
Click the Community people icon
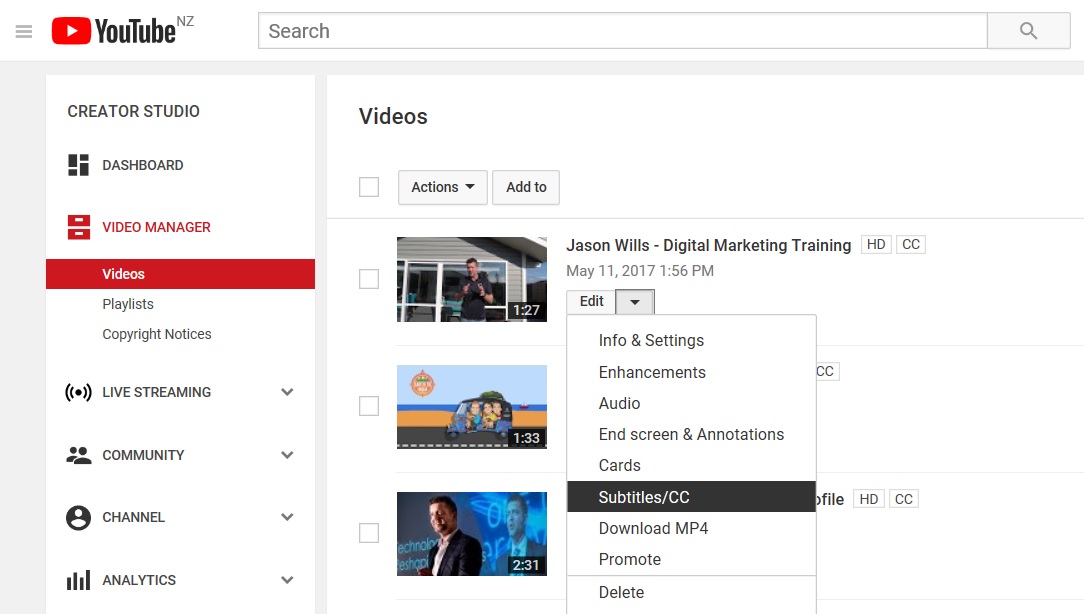pos(78,455)
